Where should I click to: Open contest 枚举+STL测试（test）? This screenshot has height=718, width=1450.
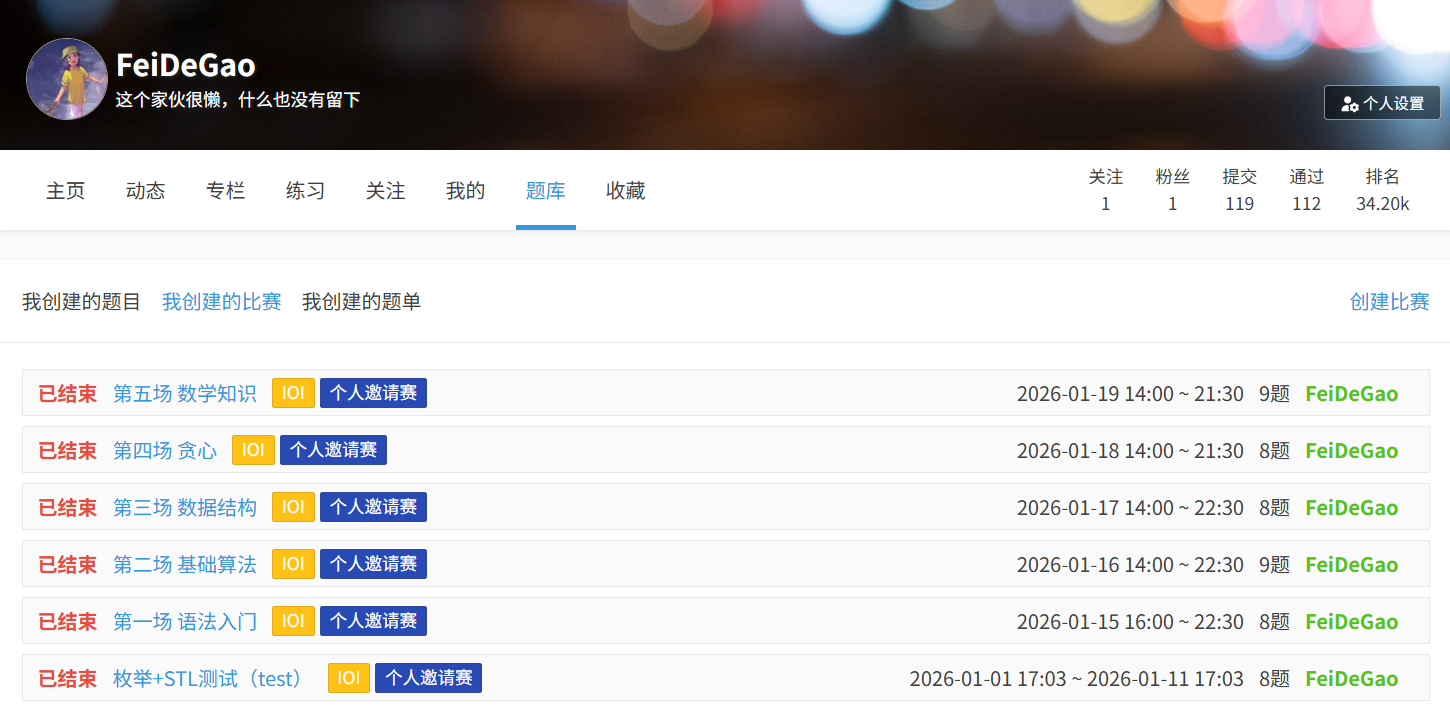(212, 679)
